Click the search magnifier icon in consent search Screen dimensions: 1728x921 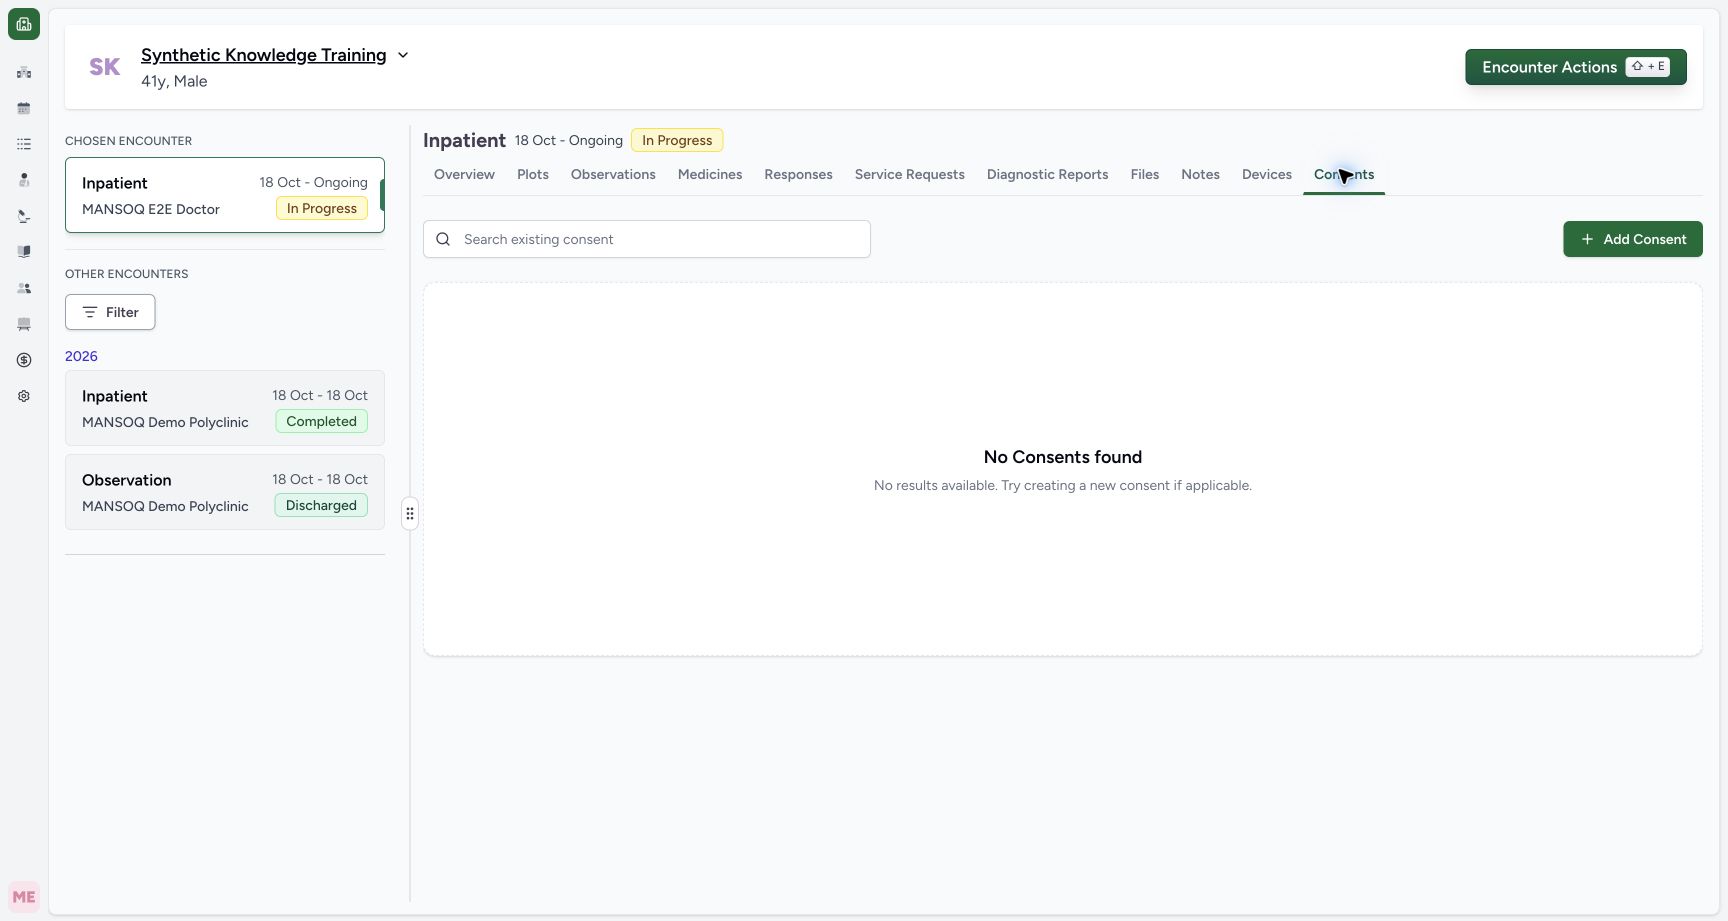(443, 239)
